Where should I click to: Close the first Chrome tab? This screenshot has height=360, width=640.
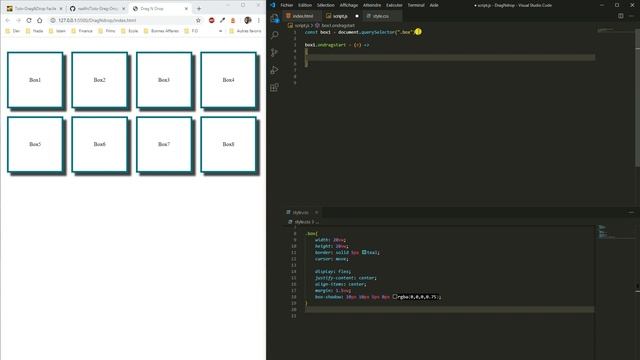pos(61,9)
